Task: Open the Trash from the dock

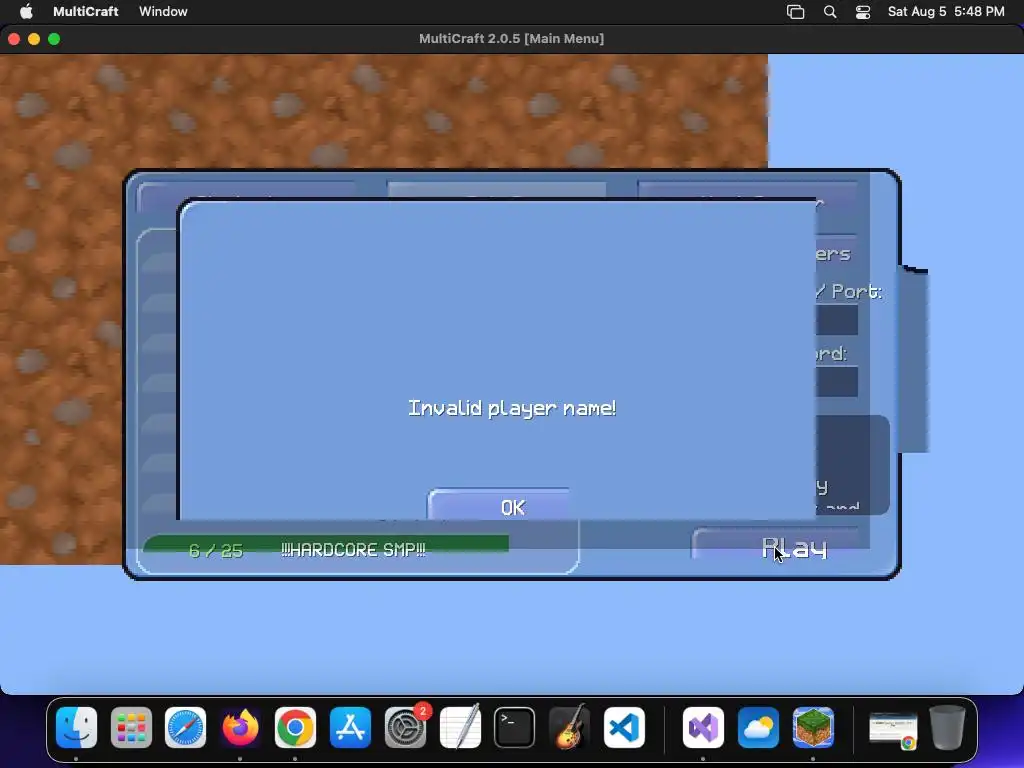Action: 948,727
